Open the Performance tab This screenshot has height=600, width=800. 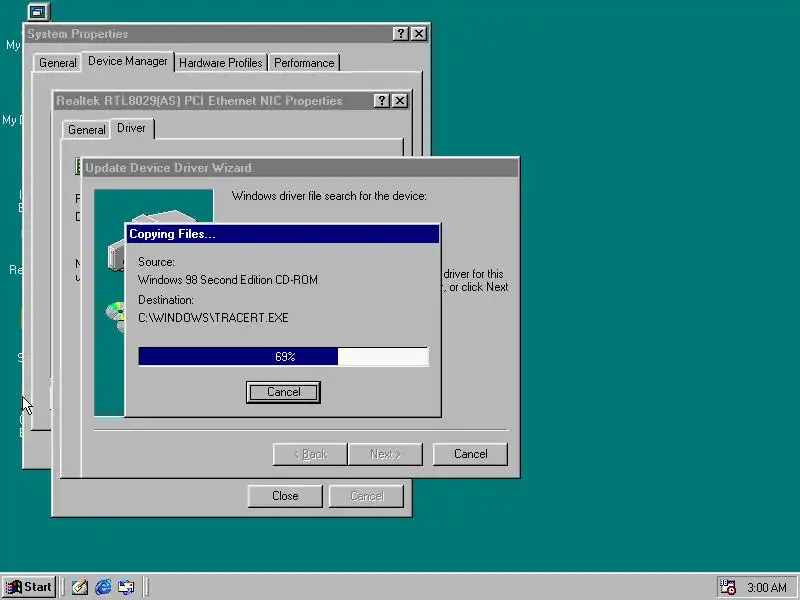304,63
